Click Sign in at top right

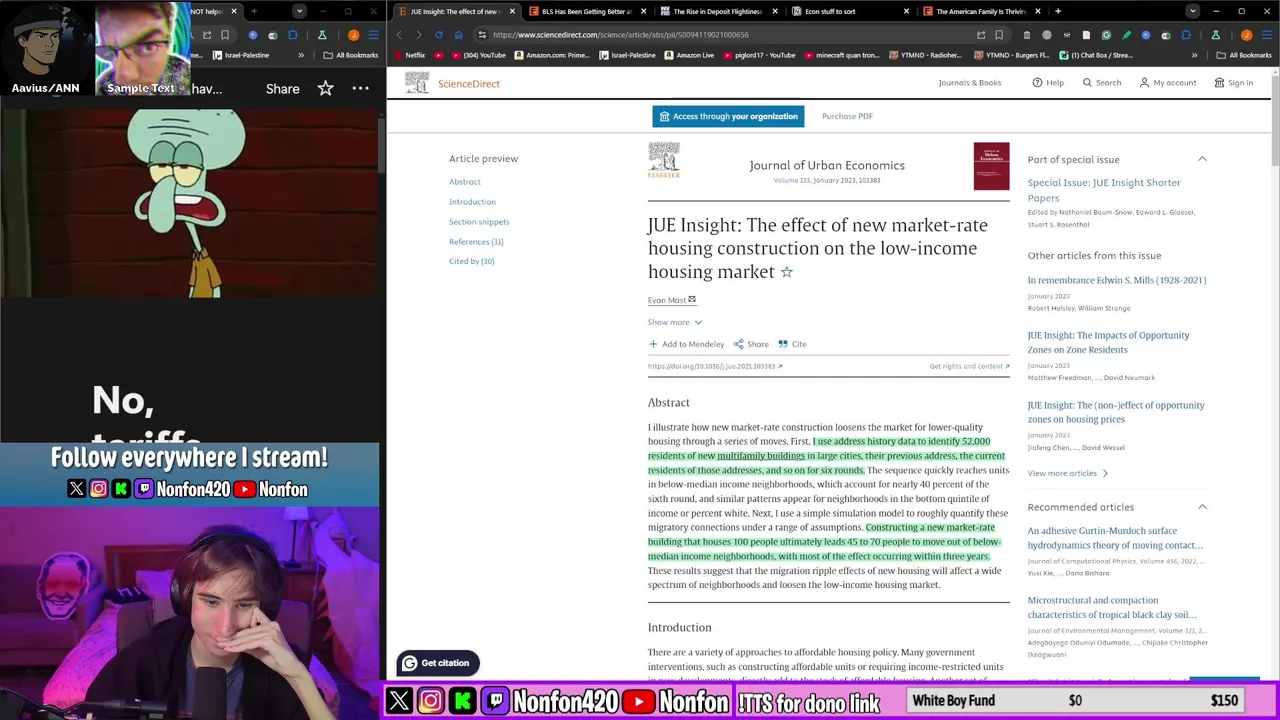tap(1234, 83)
